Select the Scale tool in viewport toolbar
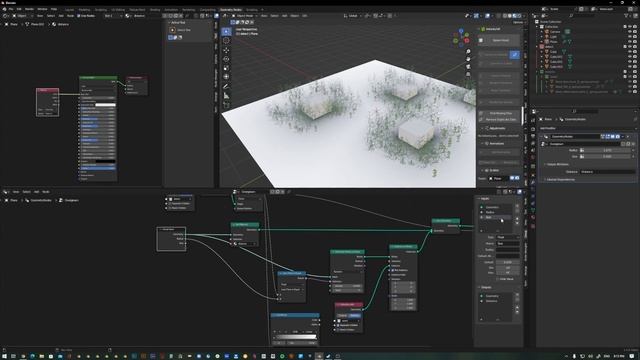Image resolution: width=640 pixels, height=360 pixels. [226, 68]
